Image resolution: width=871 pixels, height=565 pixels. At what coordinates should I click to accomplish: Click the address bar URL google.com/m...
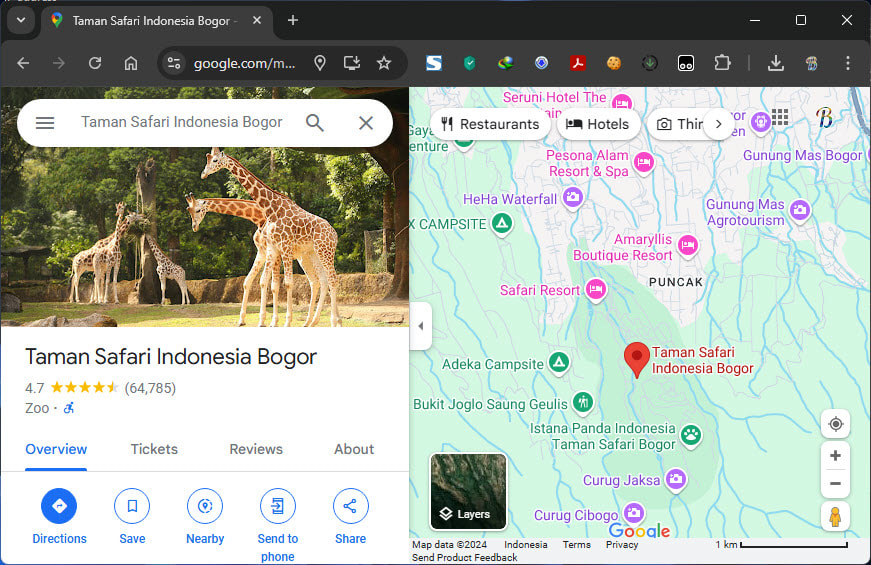tap(244, 64)
